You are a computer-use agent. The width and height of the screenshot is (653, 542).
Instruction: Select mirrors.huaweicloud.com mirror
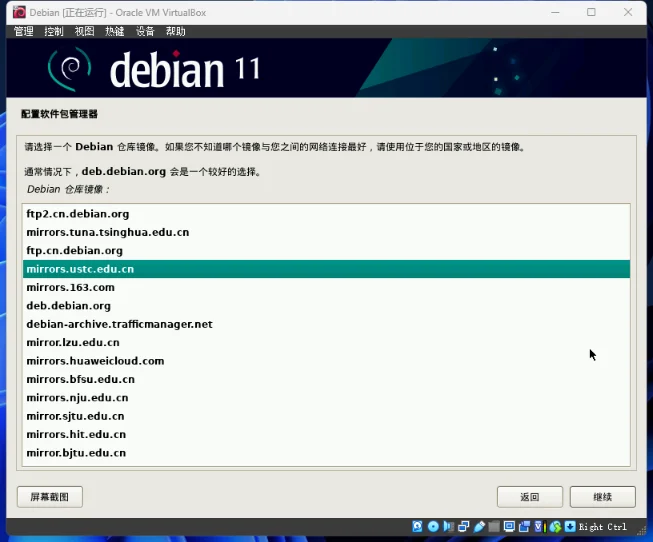[326, 361]
